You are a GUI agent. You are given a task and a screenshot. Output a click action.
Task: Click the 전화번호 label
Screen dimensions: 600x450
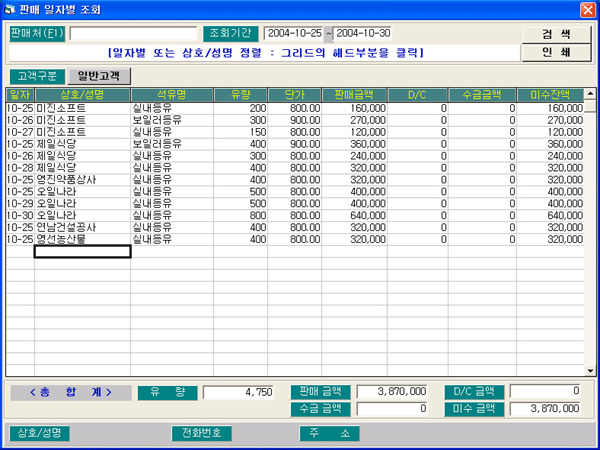(x=202, y=433)
